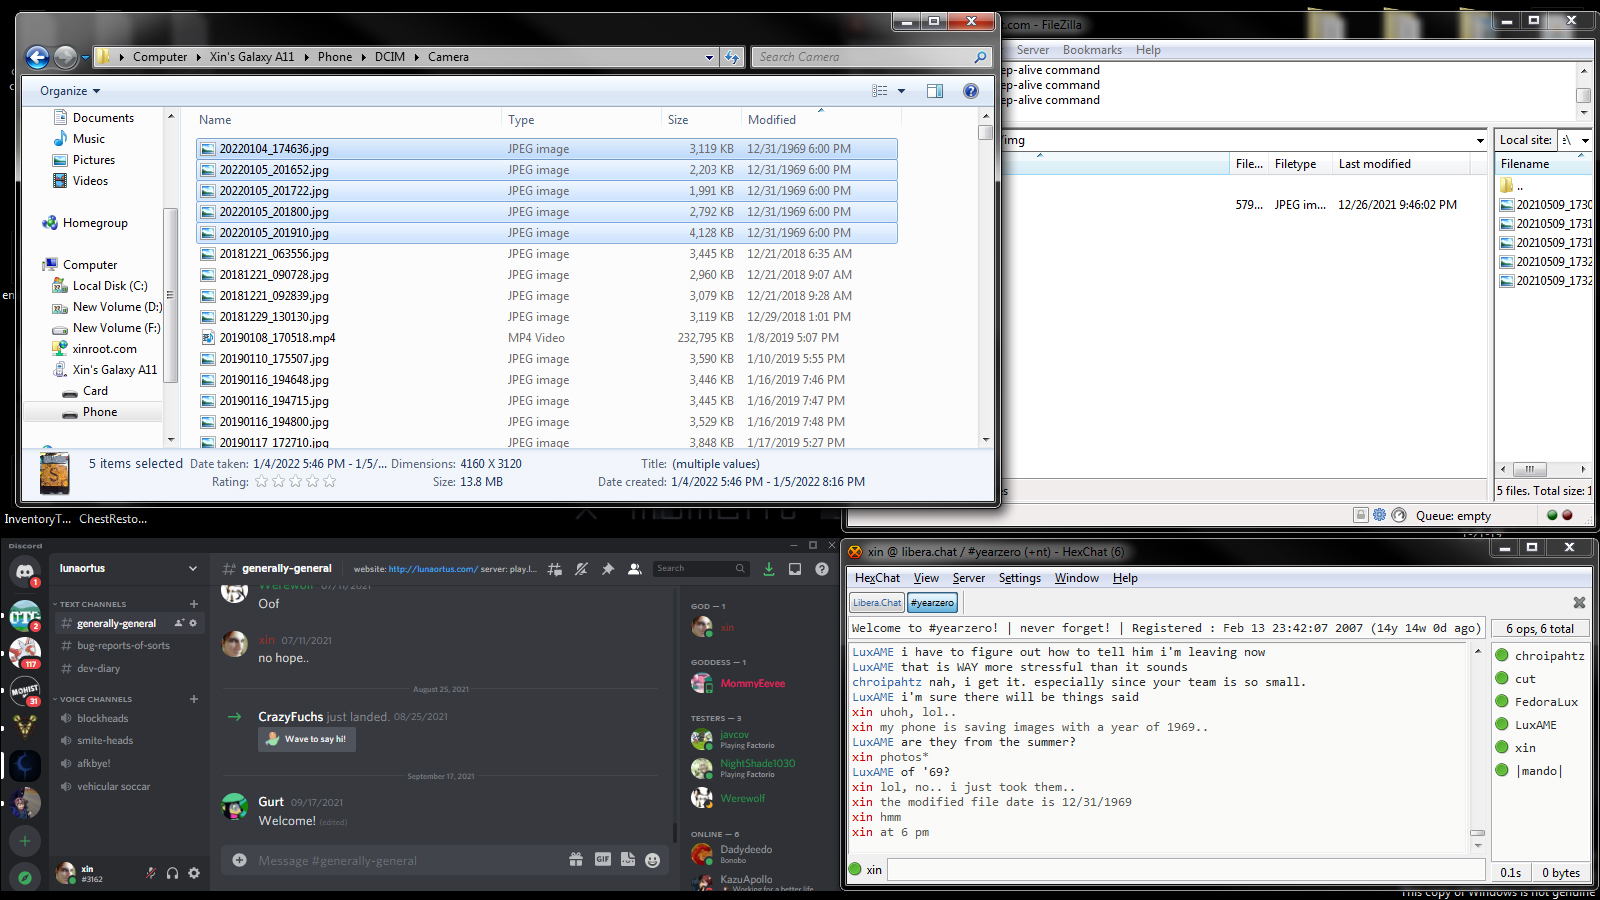Viewport: 1600px width, 900px height.
Task: Open Discord inbox icon
Action: pyautogui.click(x=795, y=569)
